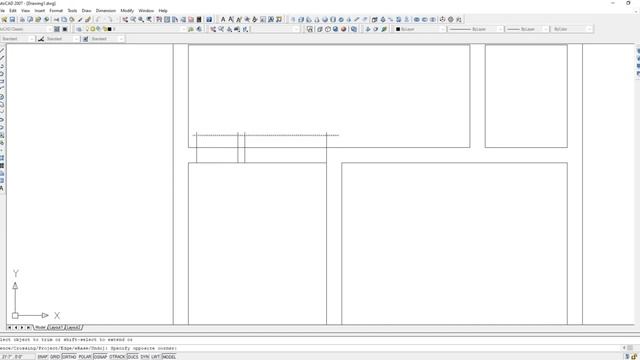Open the Properties palette icon
This screenshot has width=640, height=360.
tap(159, 19)
